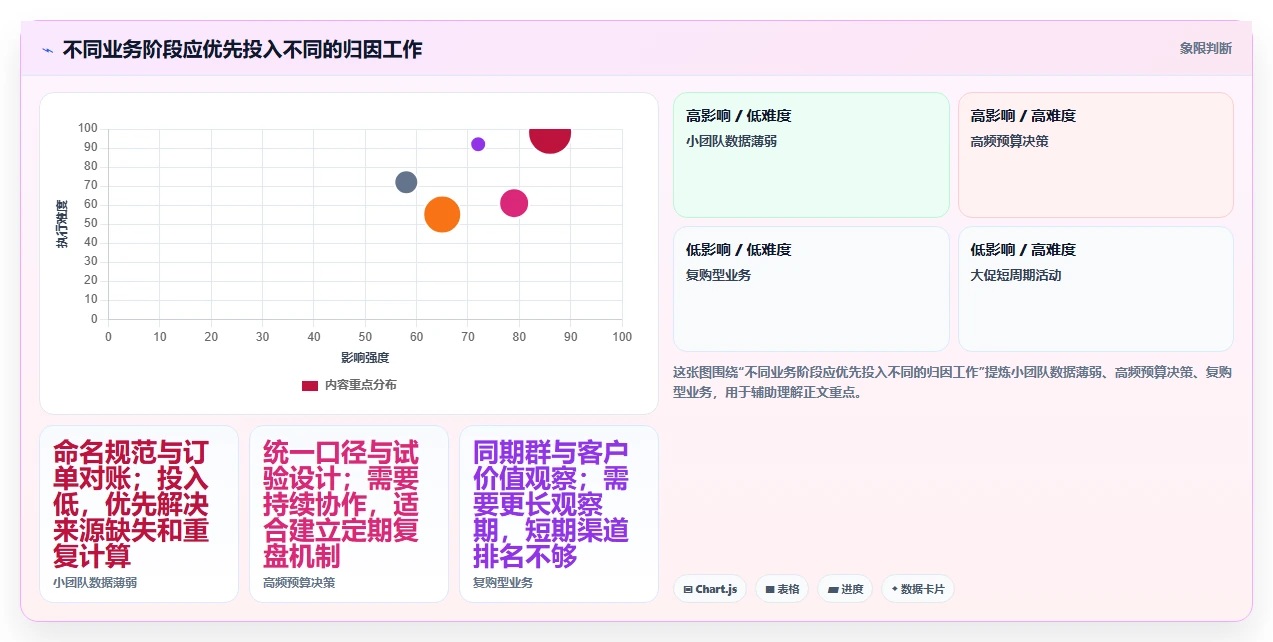Screen dimensions: 1273x642
Task: Click the orange bubble in chart
Action: point(442,214)
